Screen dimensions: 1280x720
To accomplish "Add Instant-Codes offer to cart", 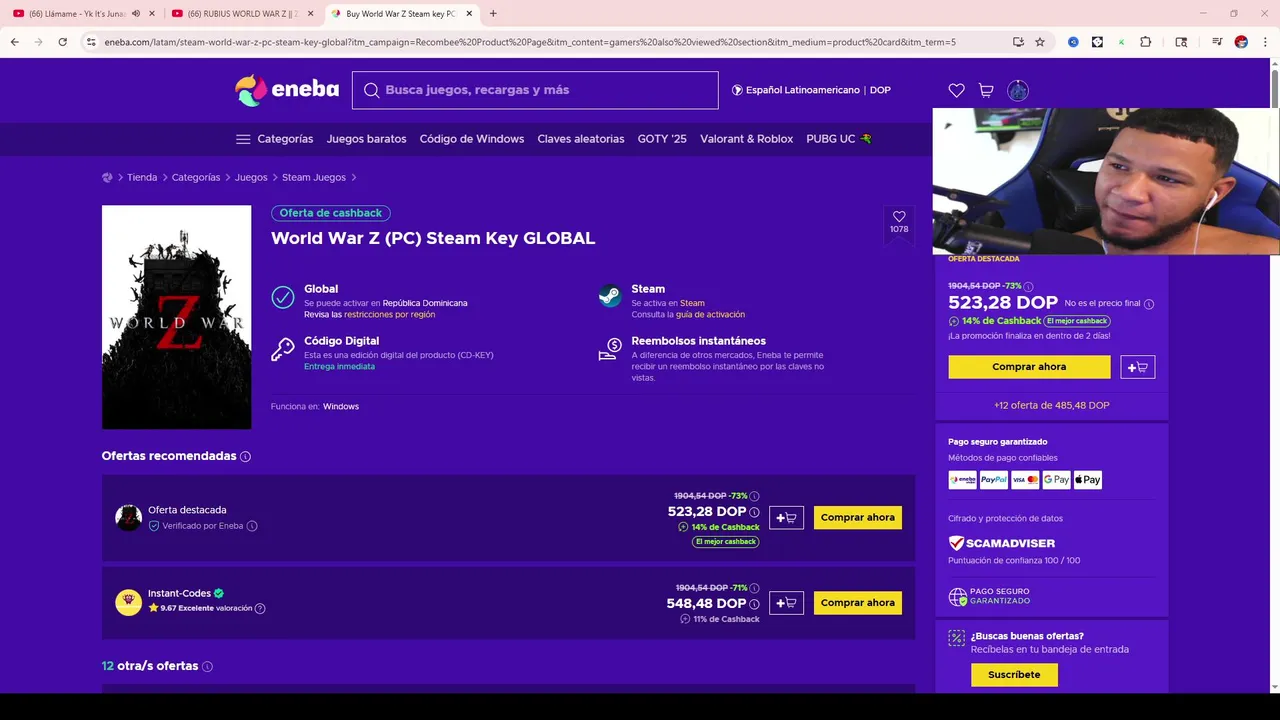I will pyautogui.click(x=786, y=603).
